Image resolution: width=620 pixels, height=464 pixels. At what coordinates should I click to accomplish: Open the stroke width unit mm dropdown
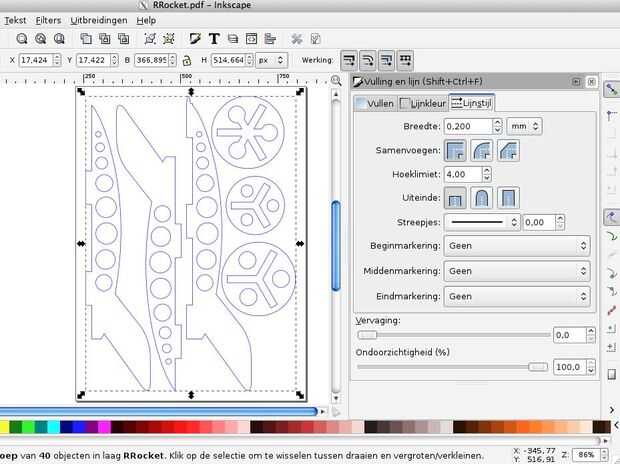(x=524, y=126)
